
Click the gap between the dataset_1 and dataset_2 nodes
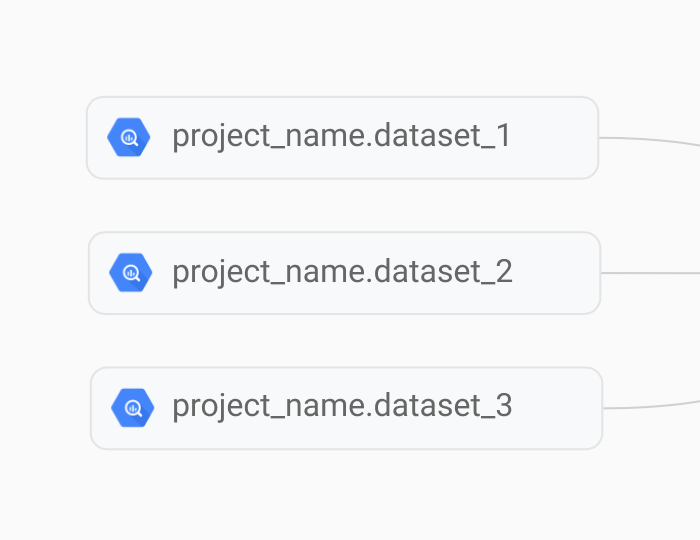coord(343,205)
